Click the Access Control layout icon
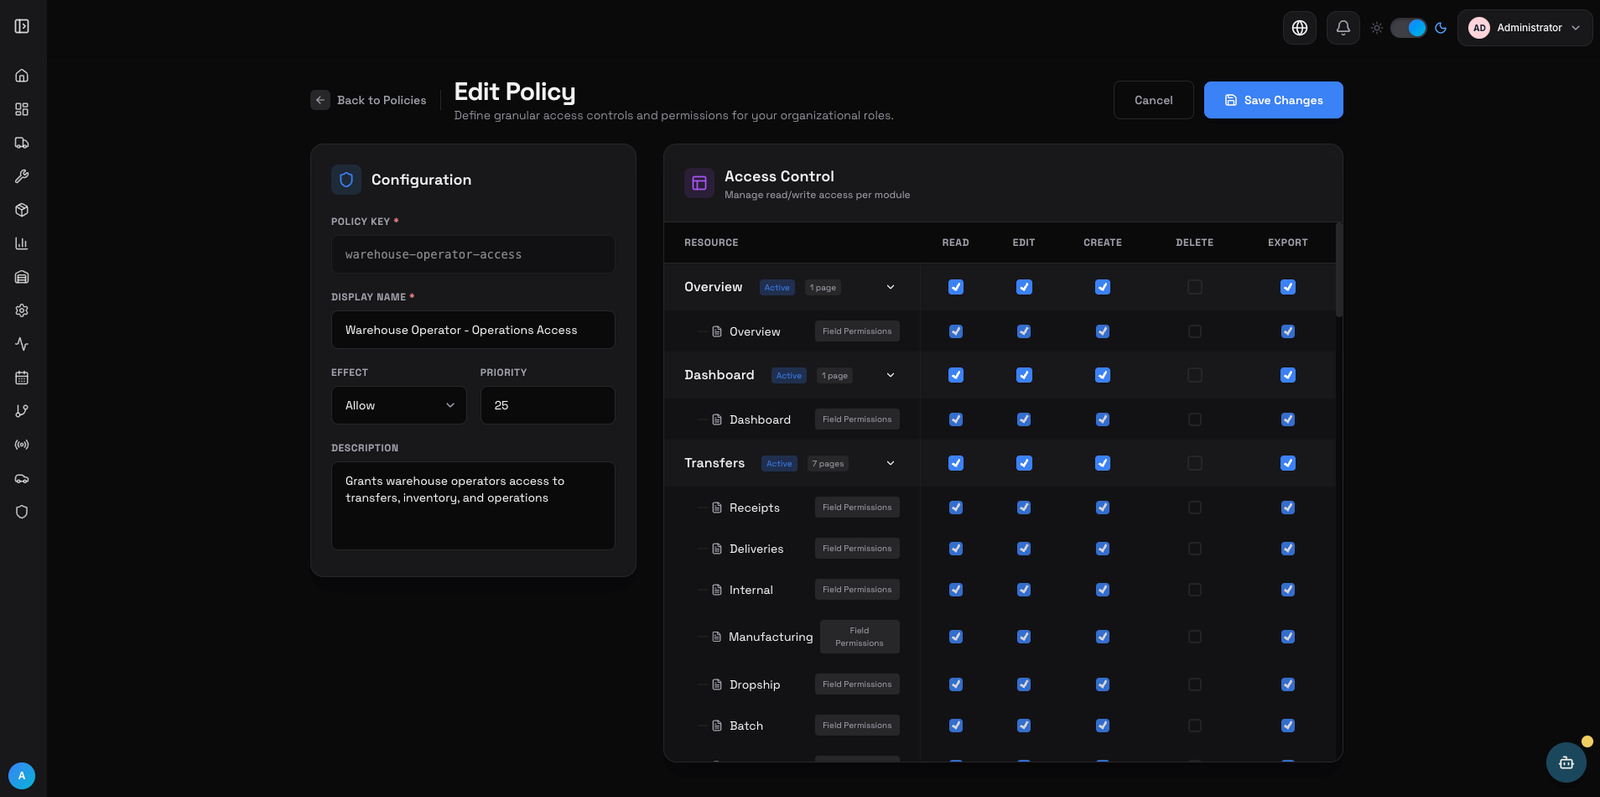The image size is (1600, 797). (x=700, y=183)
